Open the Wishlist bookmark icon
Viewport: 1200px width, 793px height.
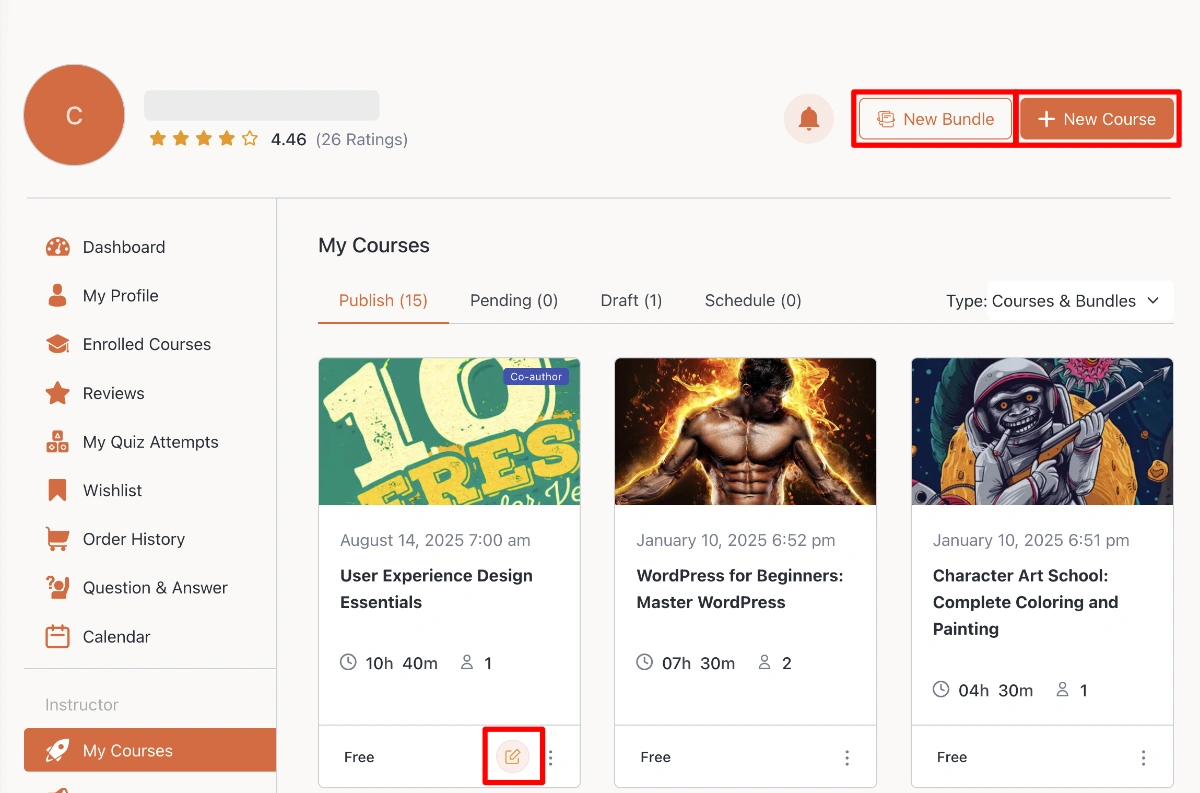pos(57,490)
